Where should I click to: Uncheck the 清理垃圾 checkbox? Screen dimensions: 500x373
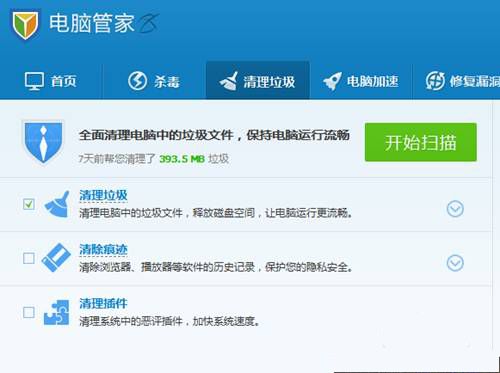(29, 204)
